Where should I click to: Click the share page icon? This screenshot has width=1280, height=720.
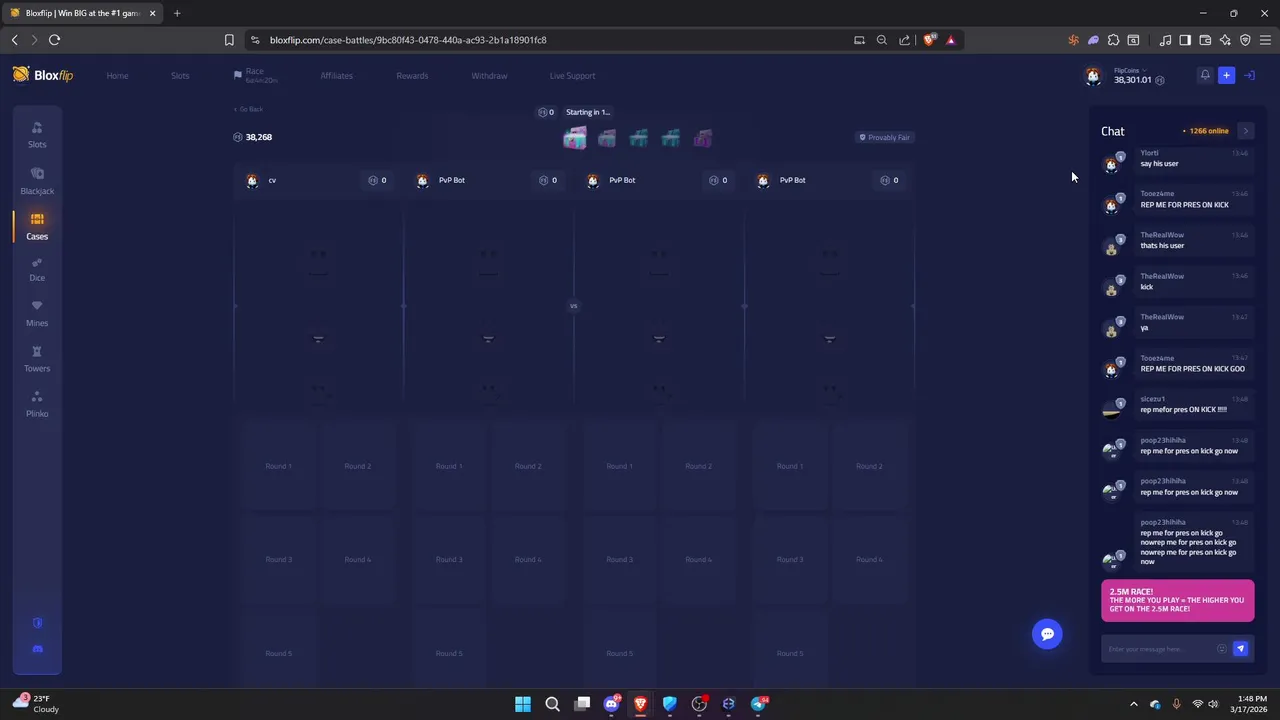point(904,40)
